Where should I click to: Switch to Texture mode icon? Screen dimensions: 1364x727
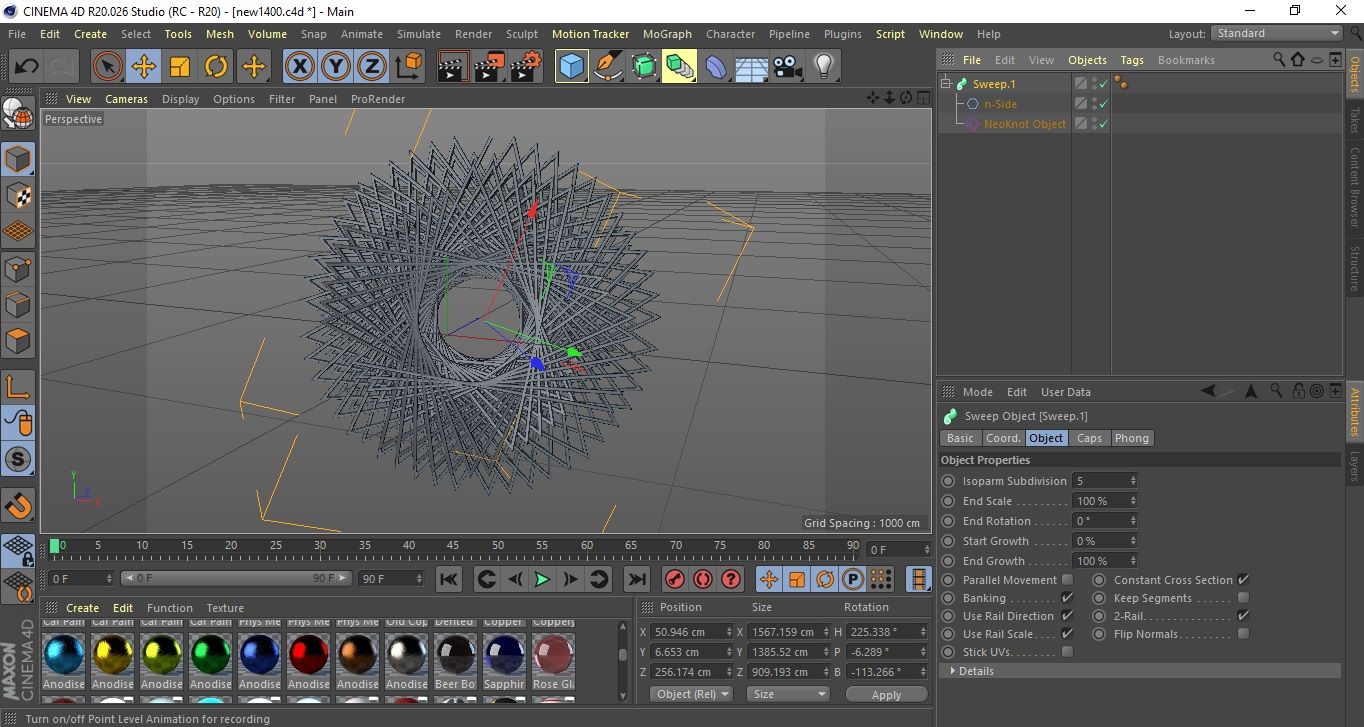[x=19, y=195]
